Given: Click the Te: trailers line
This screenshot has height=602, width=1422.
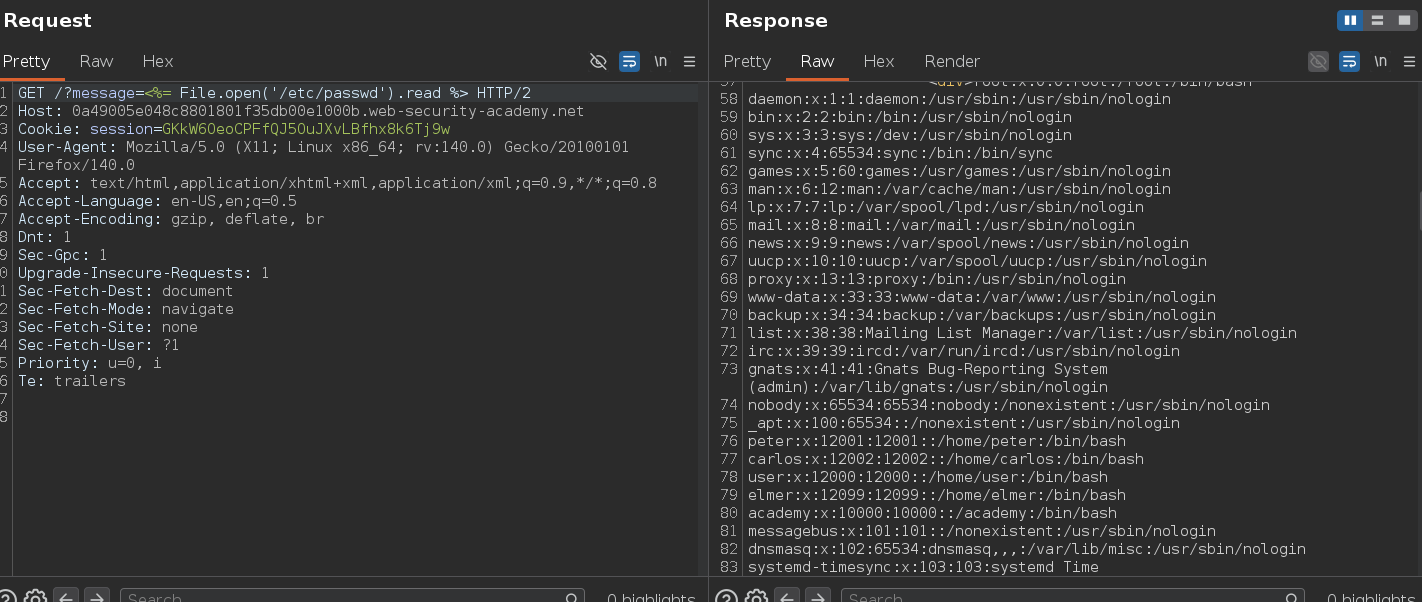Looking at the screenshot, I should pos(71,381).
